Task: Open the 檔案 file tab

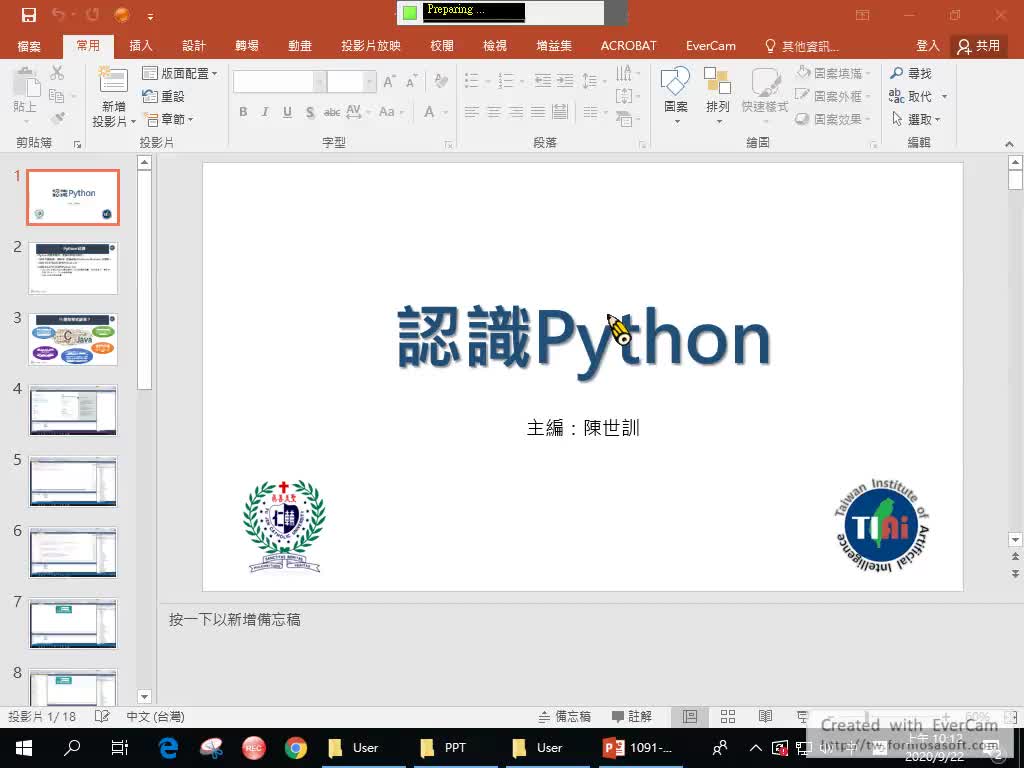Action: click(x=29, y=46)
